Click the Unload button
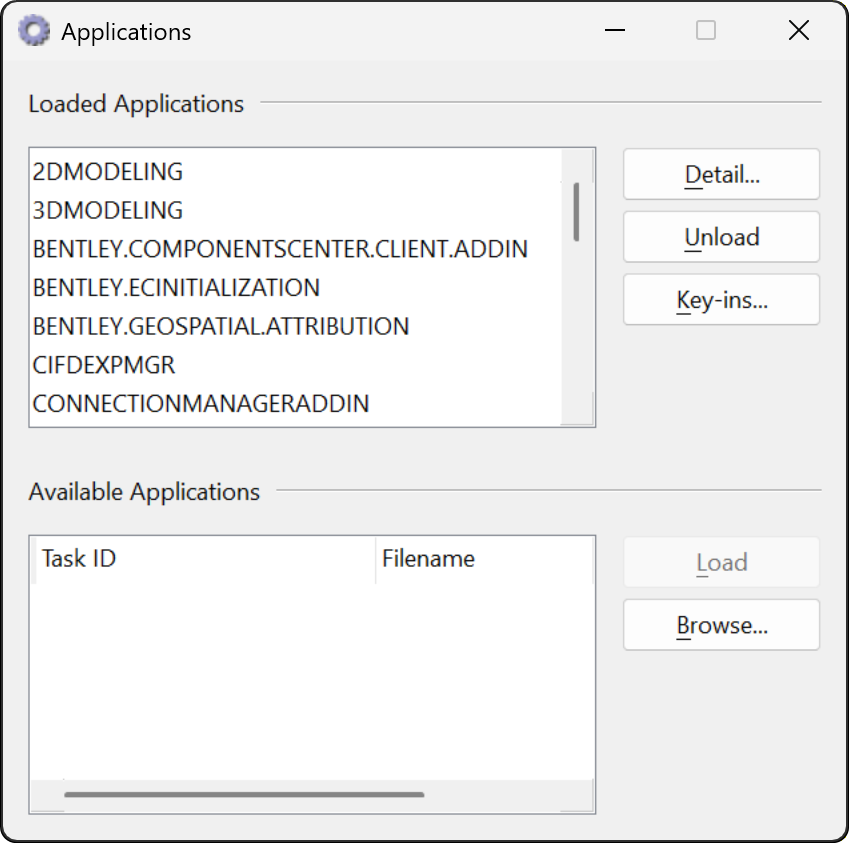Screen dimensions: 849x843 721,237
